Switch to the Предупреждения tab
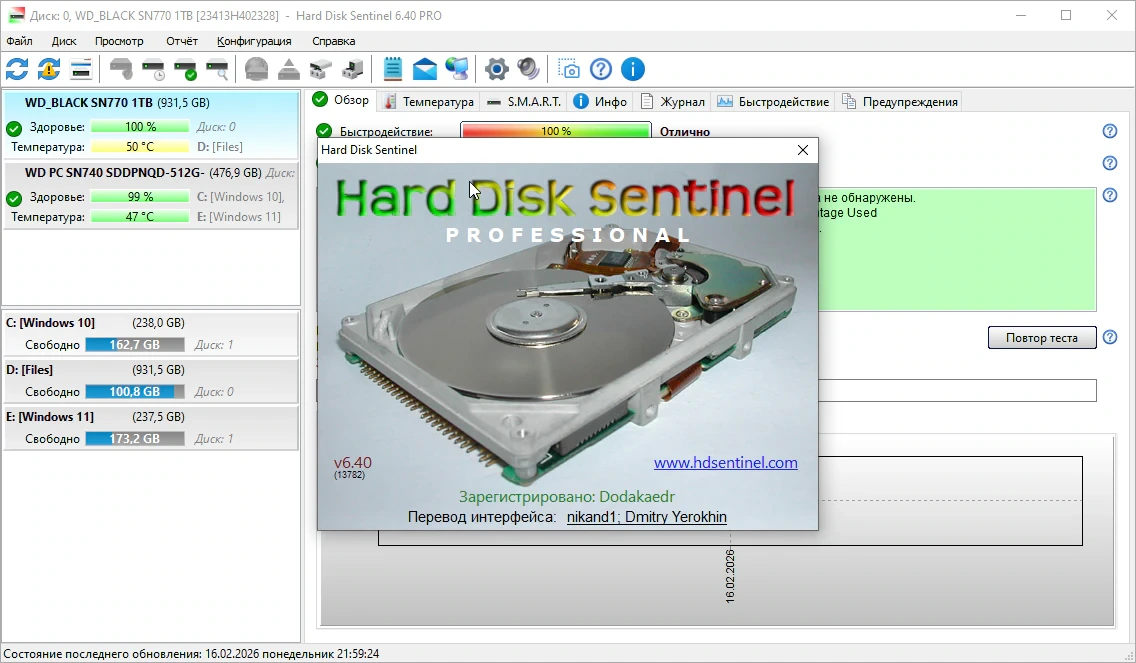This screenshot has width=1136, height=663. [899, 101]
